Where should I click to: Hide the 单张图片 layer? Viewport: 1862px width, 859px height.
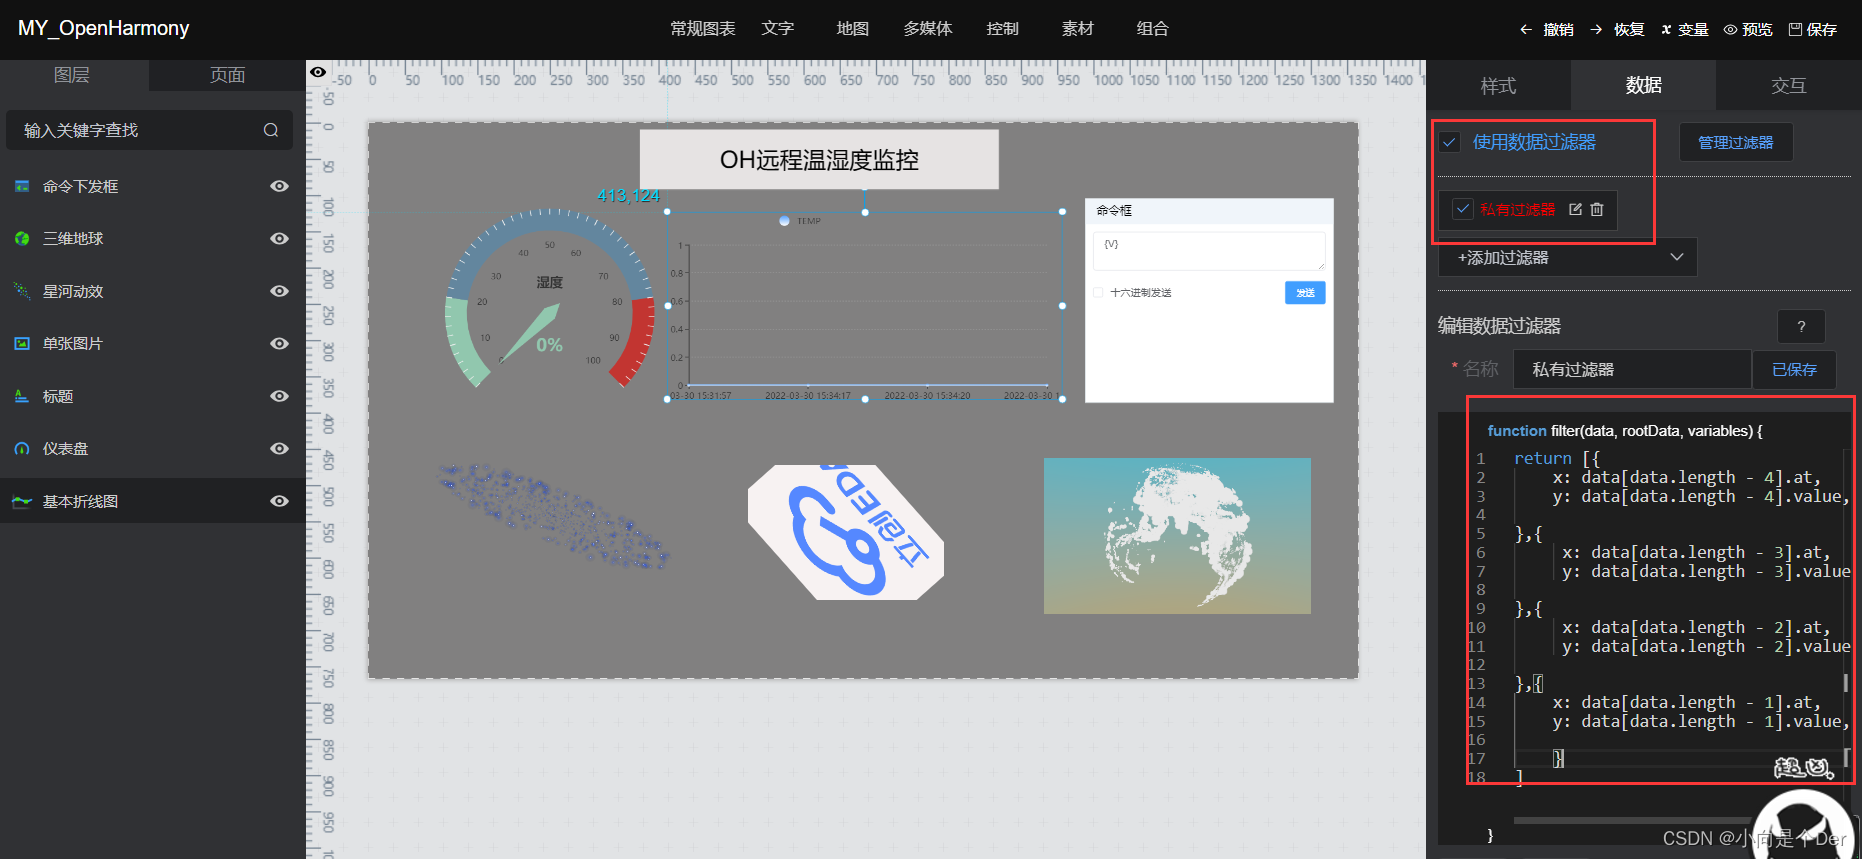280,343
